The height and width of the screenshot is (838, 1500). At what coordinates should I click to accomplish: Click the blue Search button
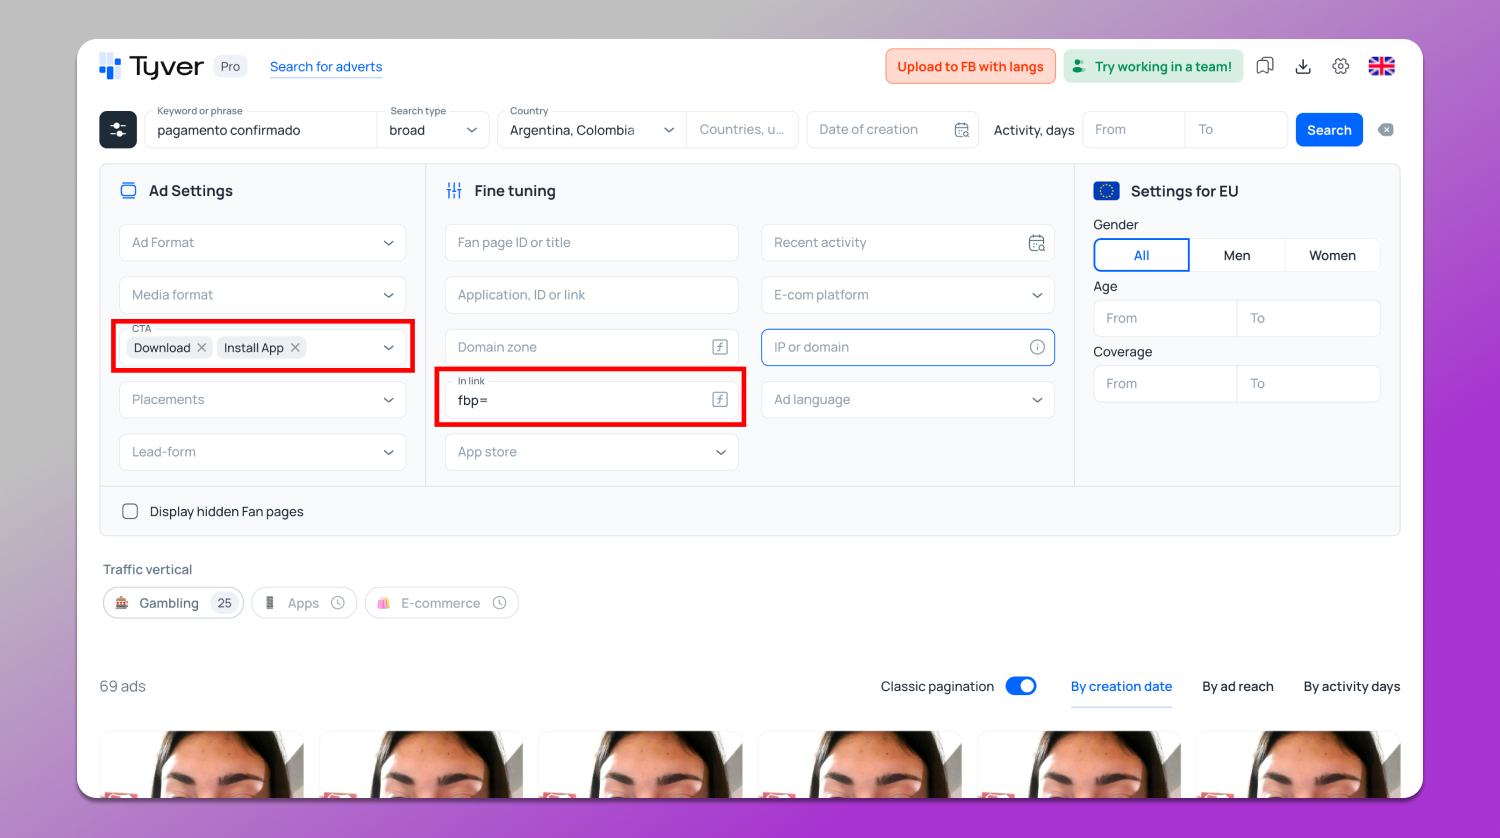1328,130
